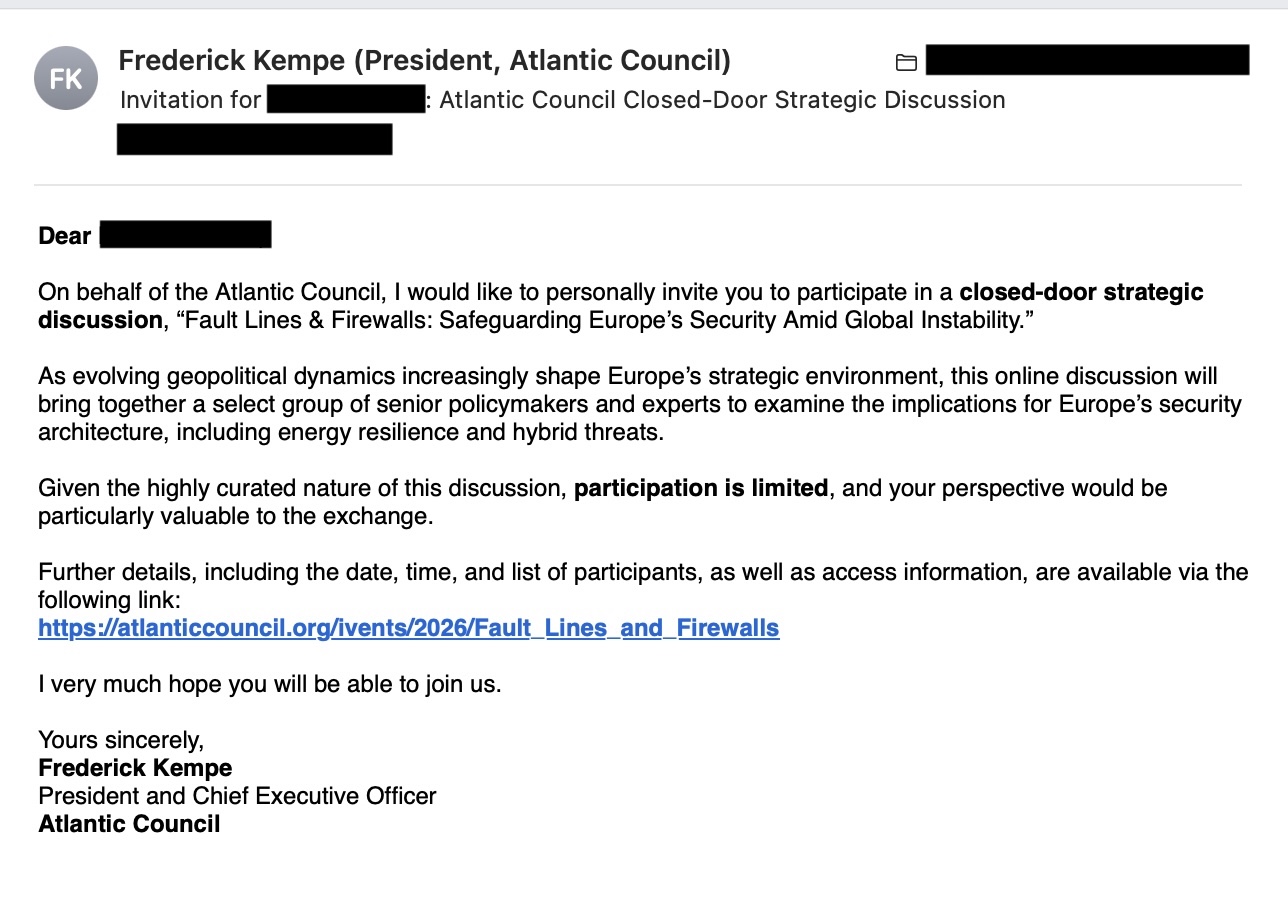Click bold "participation is limited" text
Viewport: 1288px width, 902px height.
(700, 488)
